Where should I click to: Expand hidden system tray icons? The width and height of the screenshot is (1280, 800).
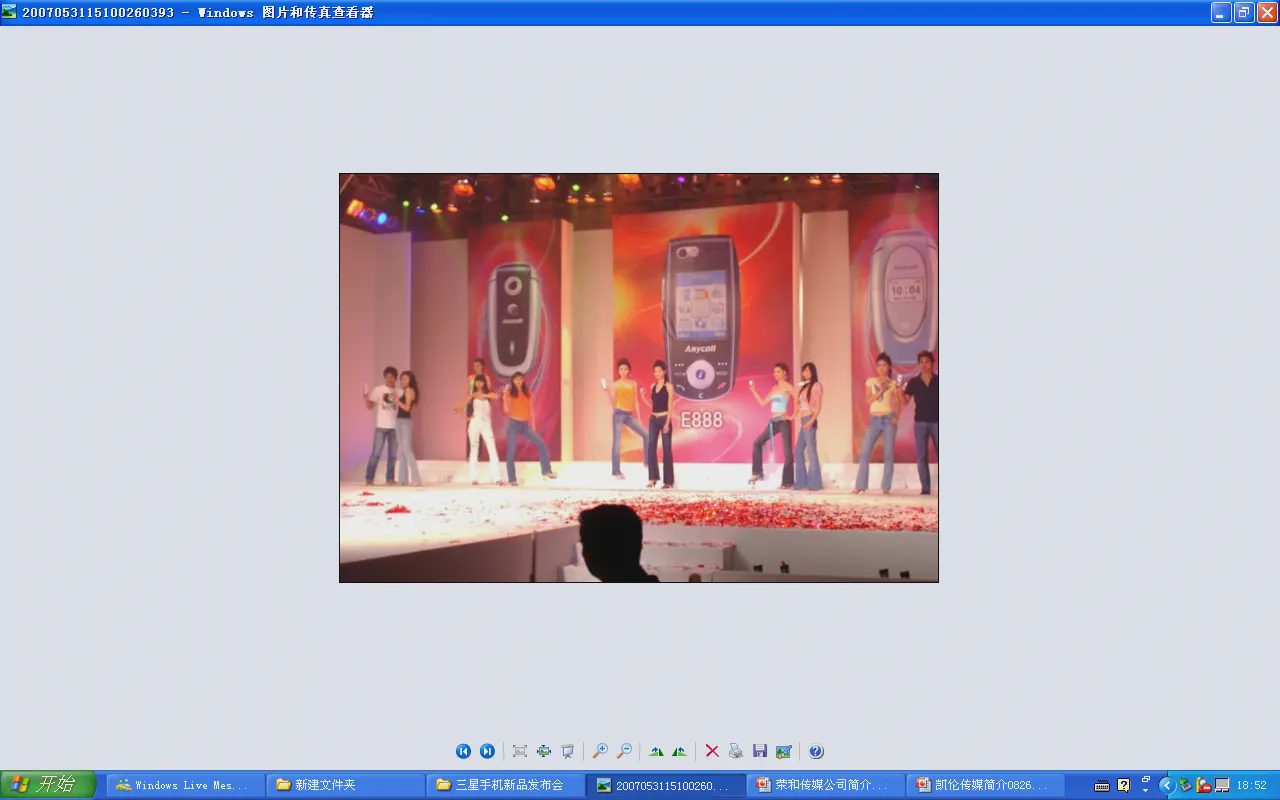pos(1166,785)
